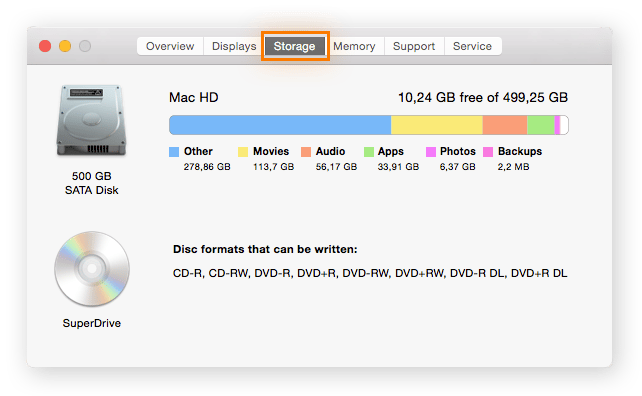
Task: Click the 500 GB SATA Disk hard drive icon
Action: pyautogui.click(x=91, y=120)
